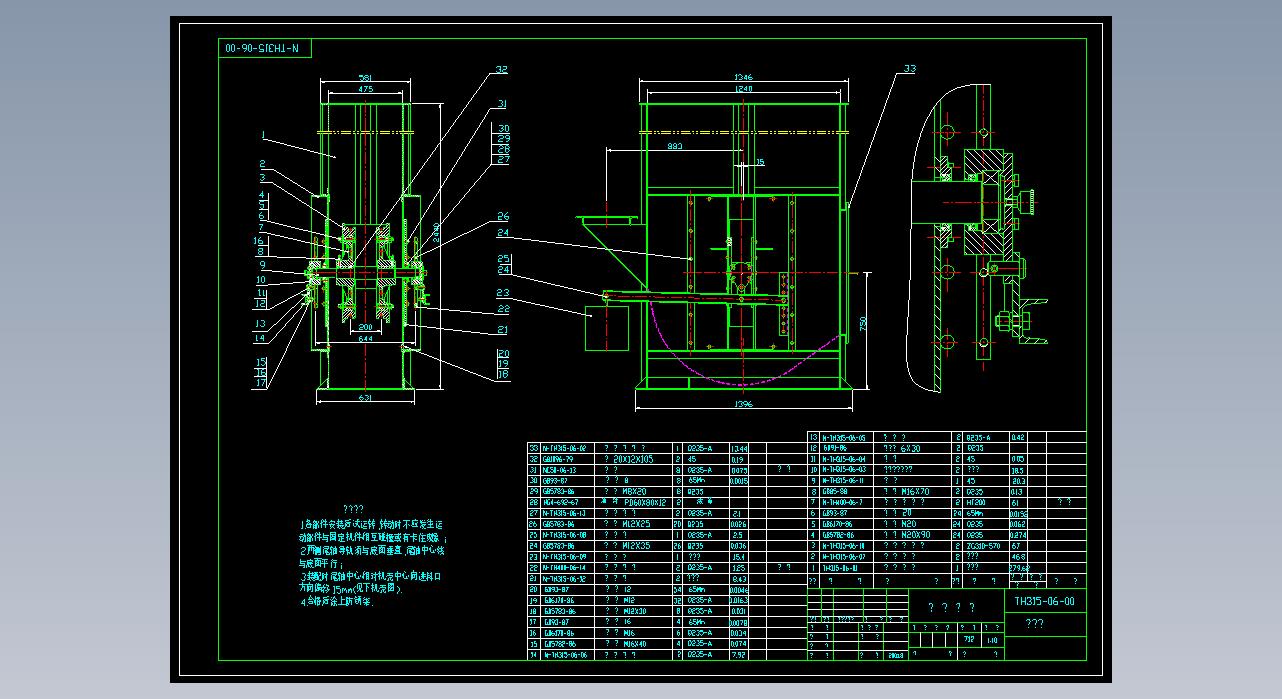Click part callout number 1 in left view
1282x699 pixels.
tap(262, 133)
